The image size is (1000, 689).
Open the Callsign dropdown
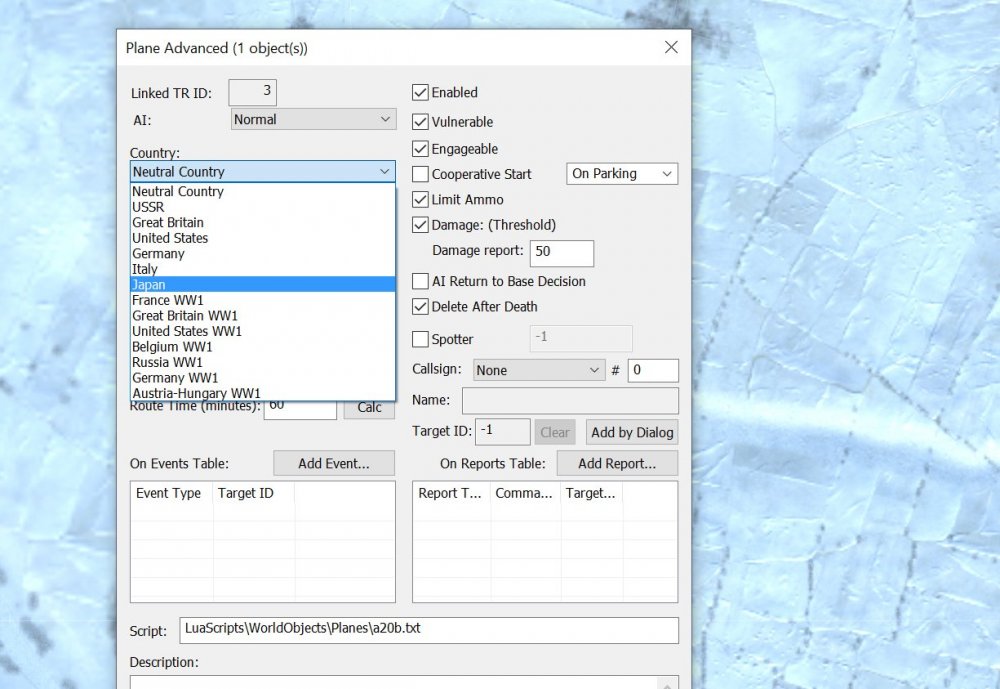pyautogui.click(x=538, y=370)
